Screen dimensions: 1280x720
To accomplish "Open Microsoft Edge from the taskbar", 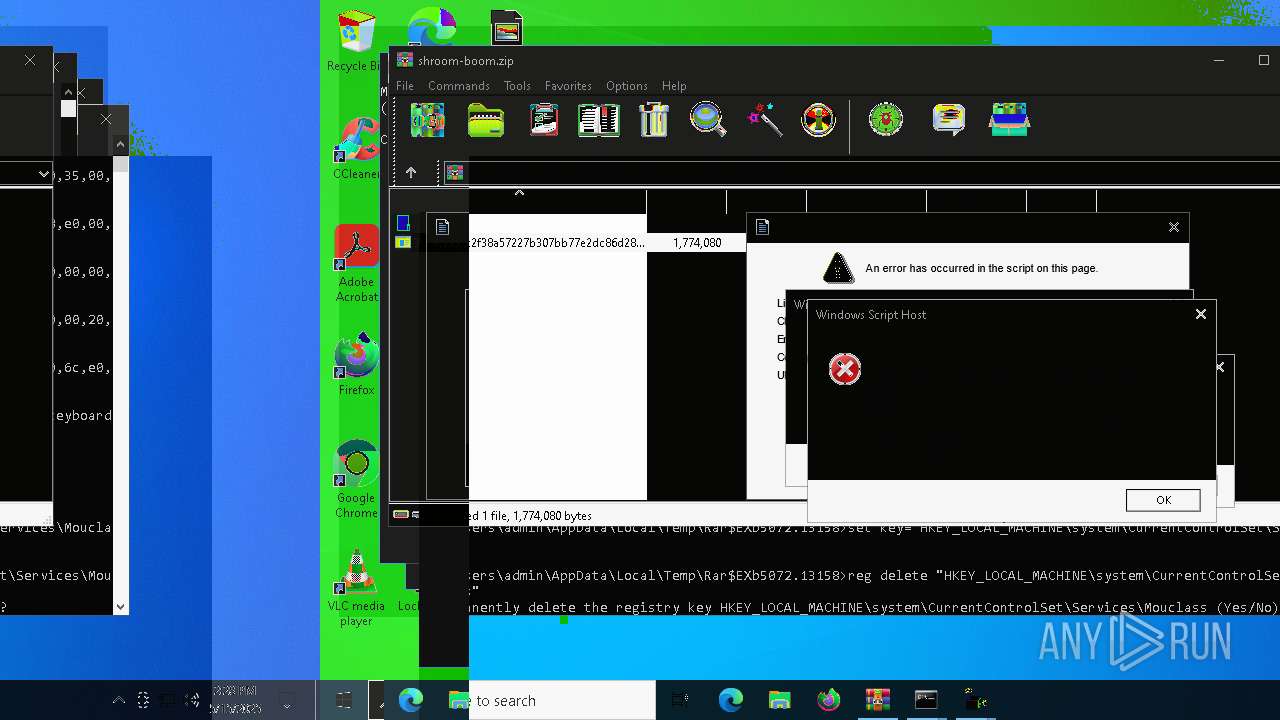I will point(731,701).
